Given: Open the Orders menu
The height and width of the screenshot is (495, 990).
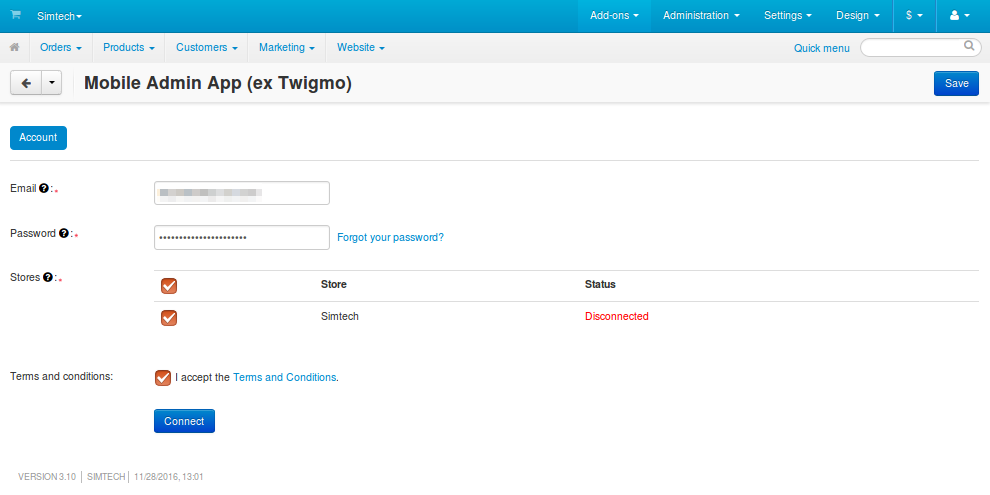Looking at the screenshot, I should [x=61, y=47].
